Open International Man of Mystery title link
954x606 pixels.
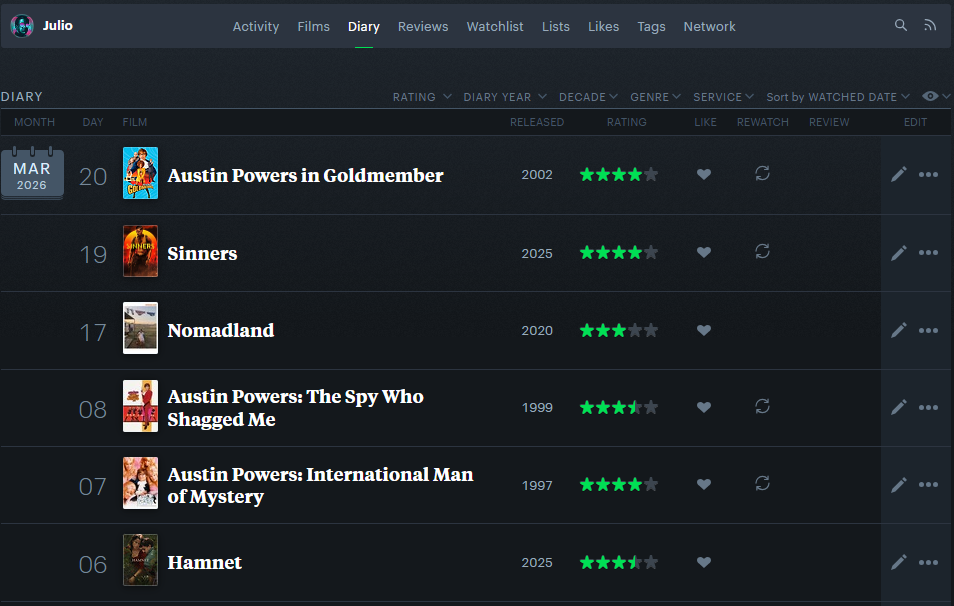click(x=320, y=485)
